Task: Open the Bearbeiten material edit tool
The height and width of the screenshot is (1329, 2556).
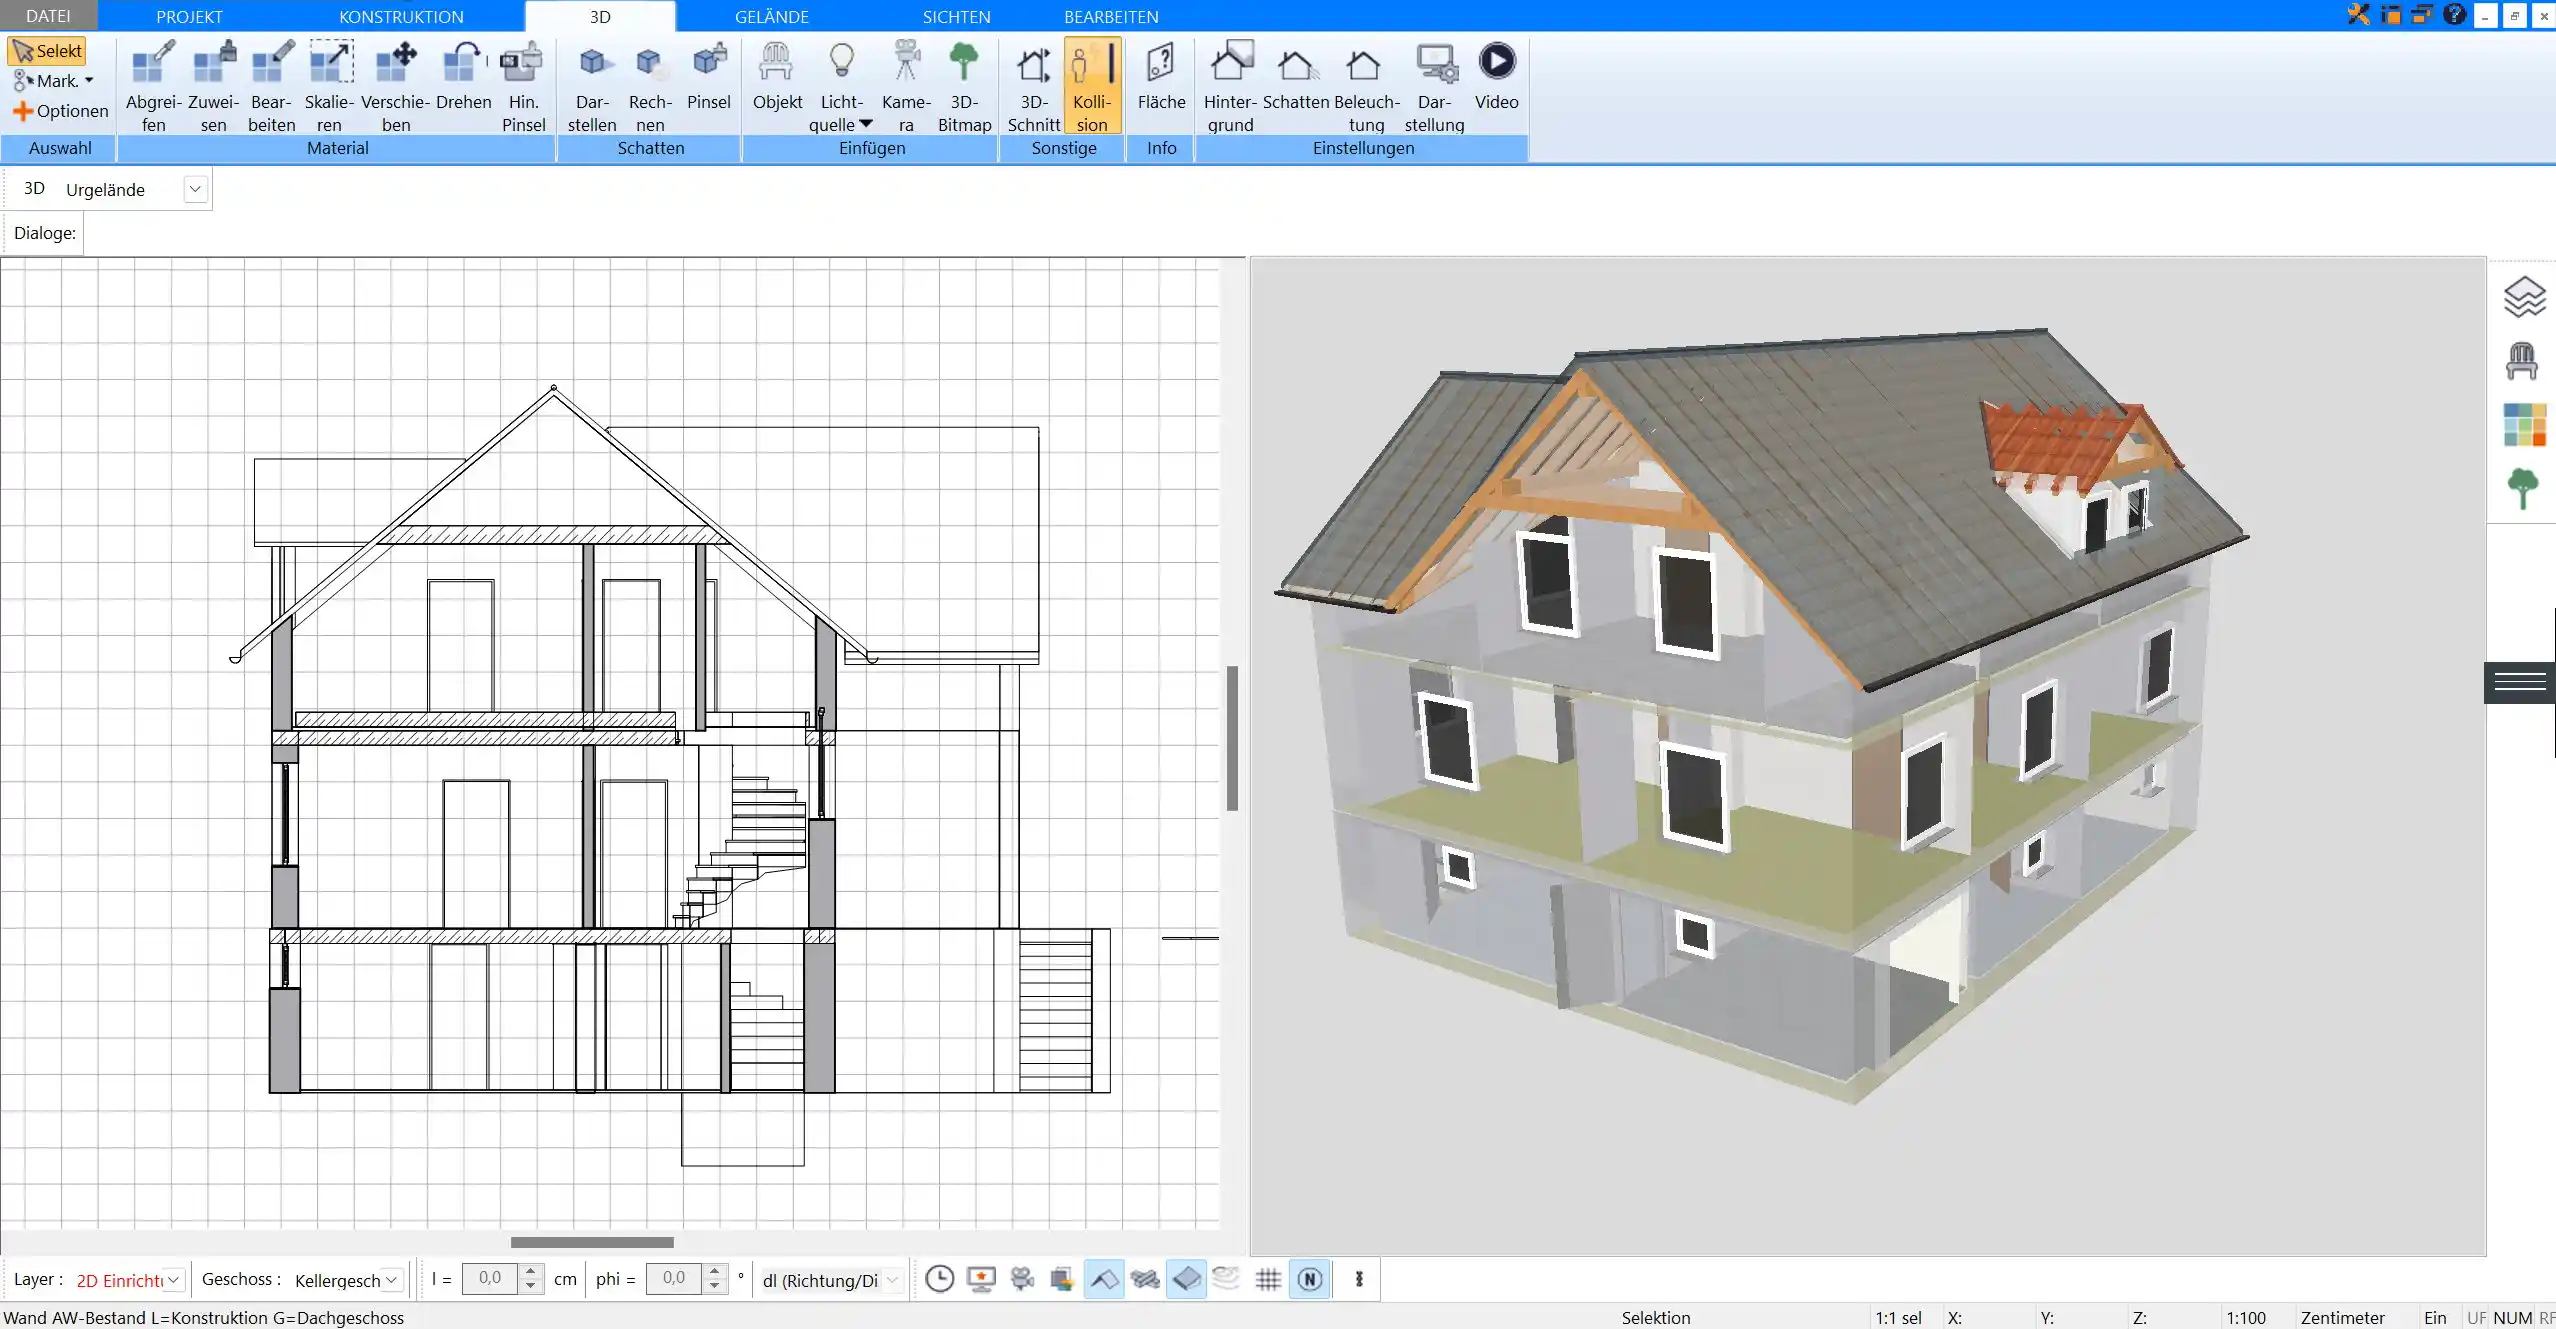Action: click(x=271, y=86)
